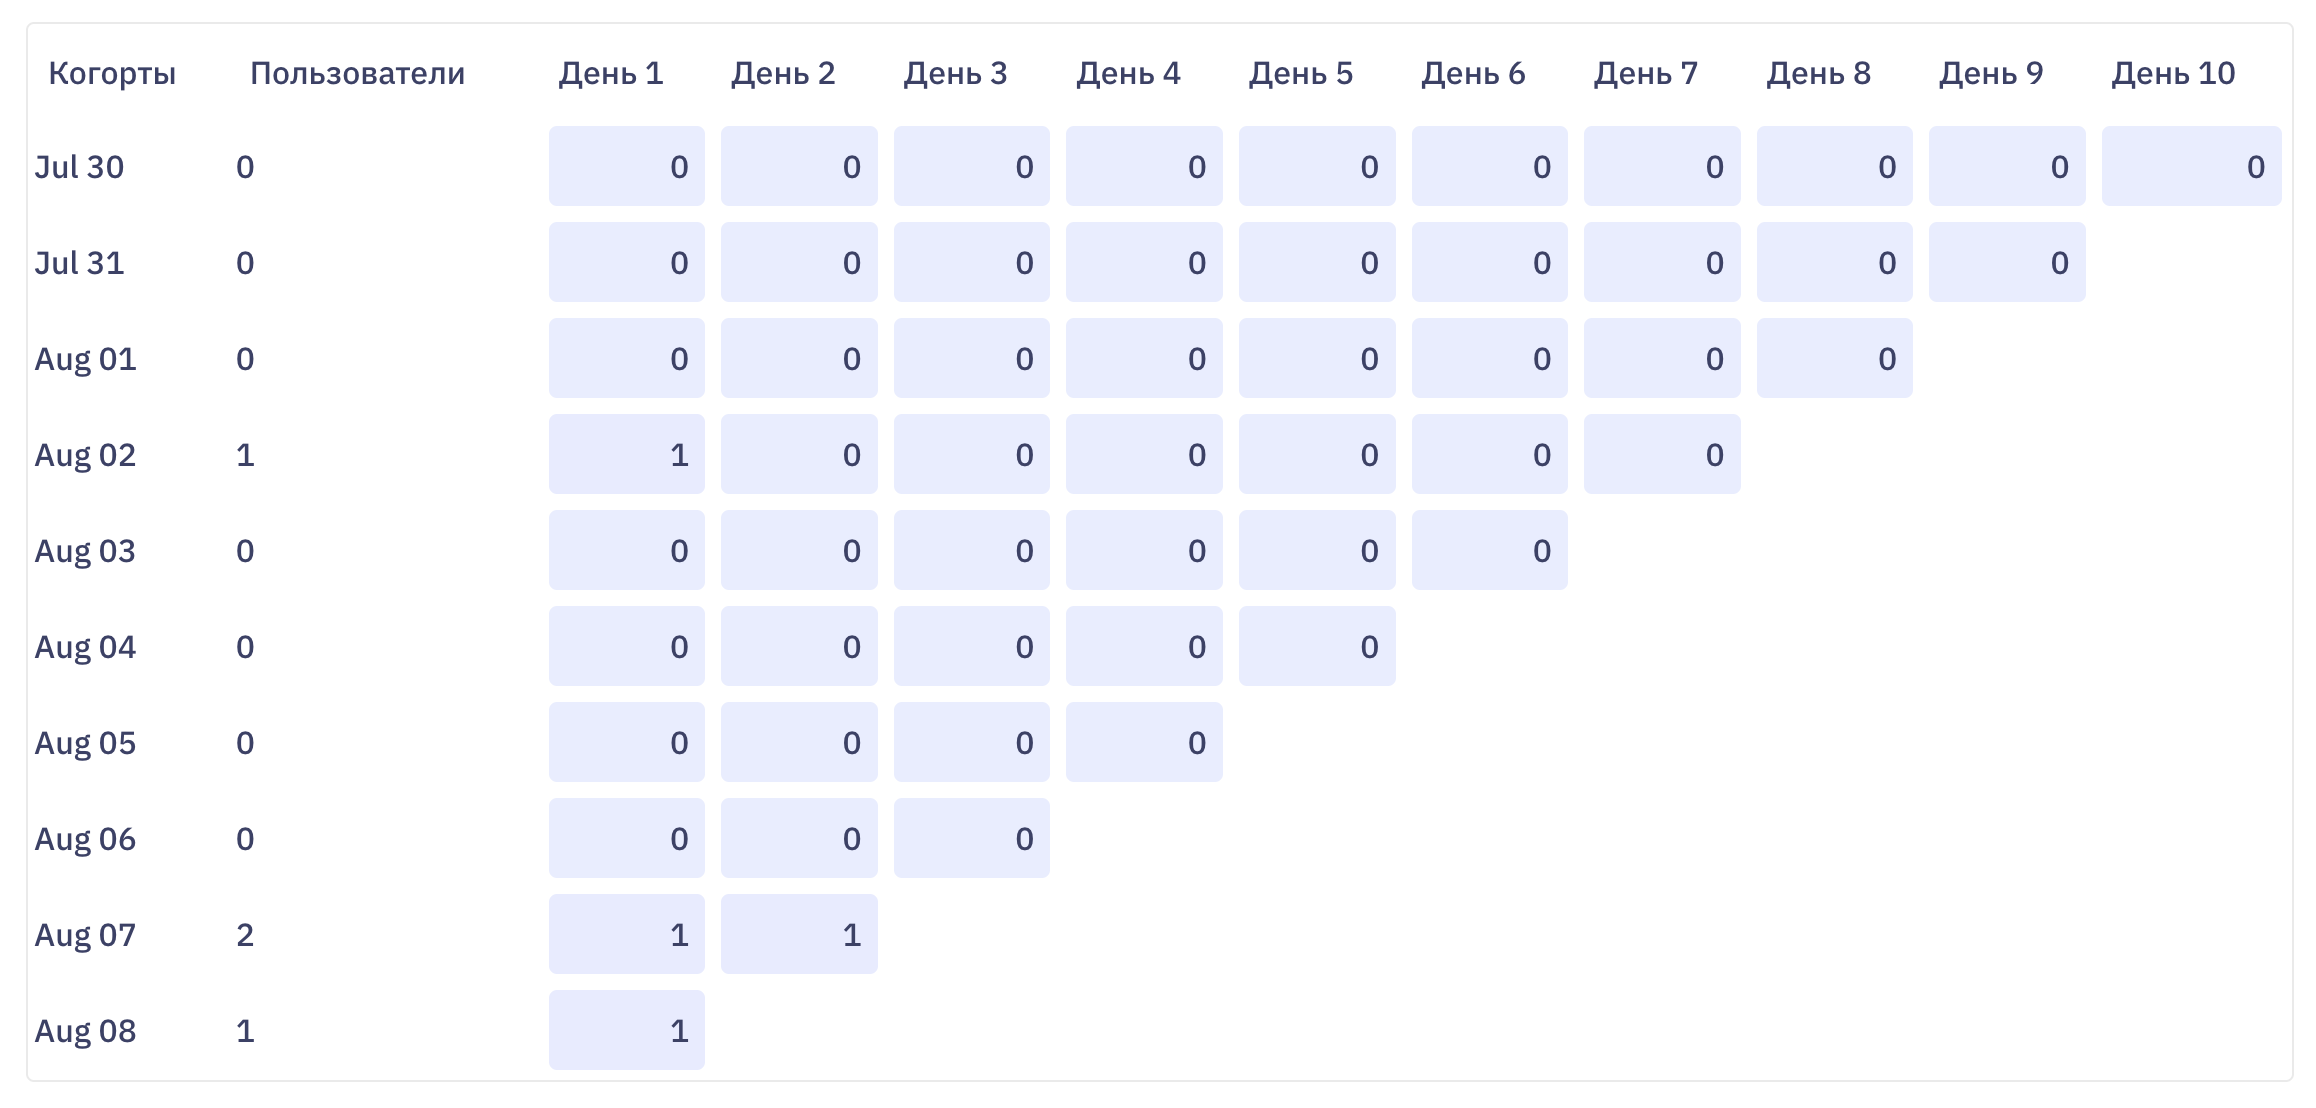Viewport: 2316px width, 1108px height.
Task: Click the День 7 column header
Action: pyautogui.click(x=1646, y=74)
